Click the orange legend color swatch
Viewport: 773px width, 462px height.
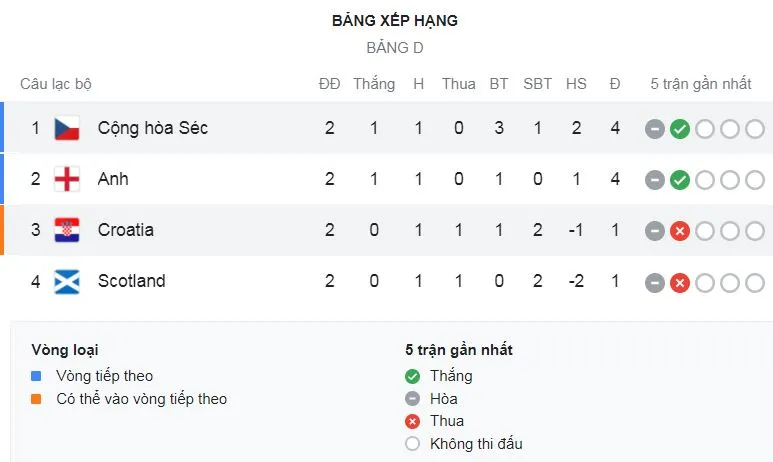click(x=36, y=399)
